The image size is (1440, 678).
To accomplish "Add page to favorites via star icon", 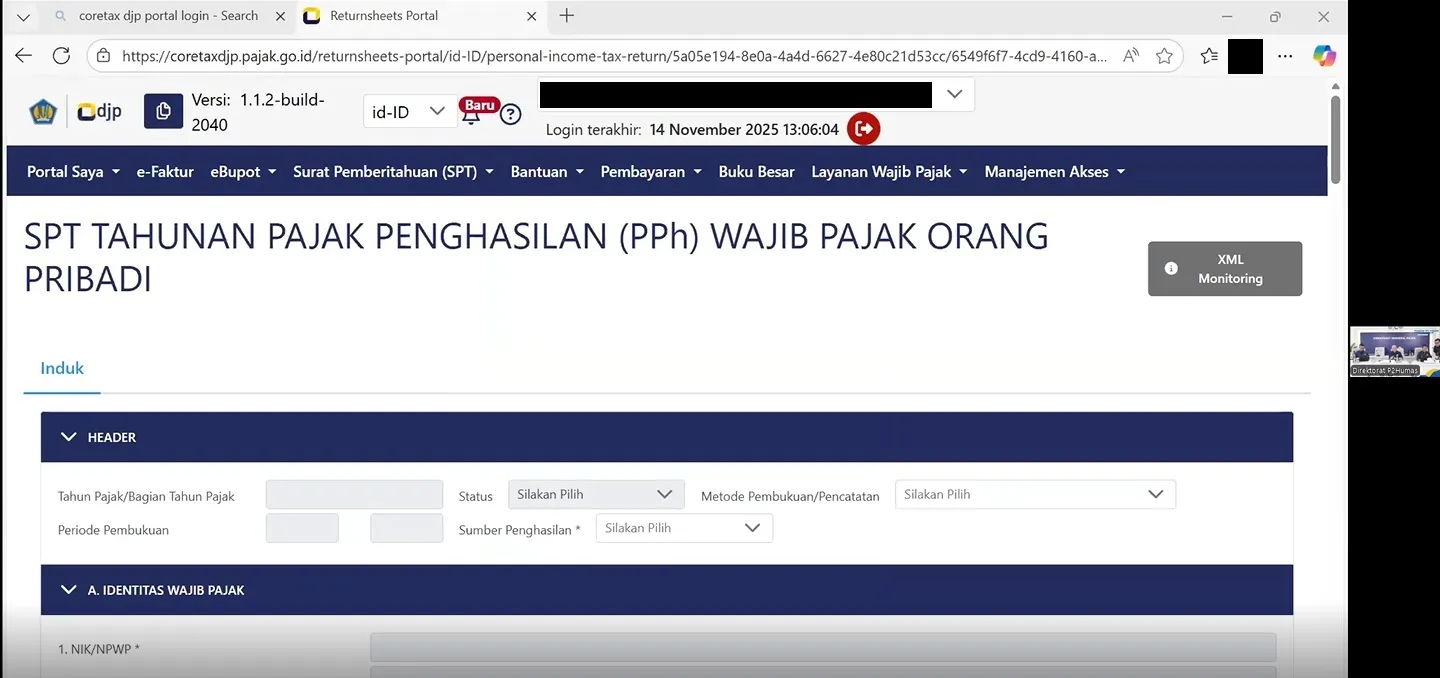I will pos(1164,56).
